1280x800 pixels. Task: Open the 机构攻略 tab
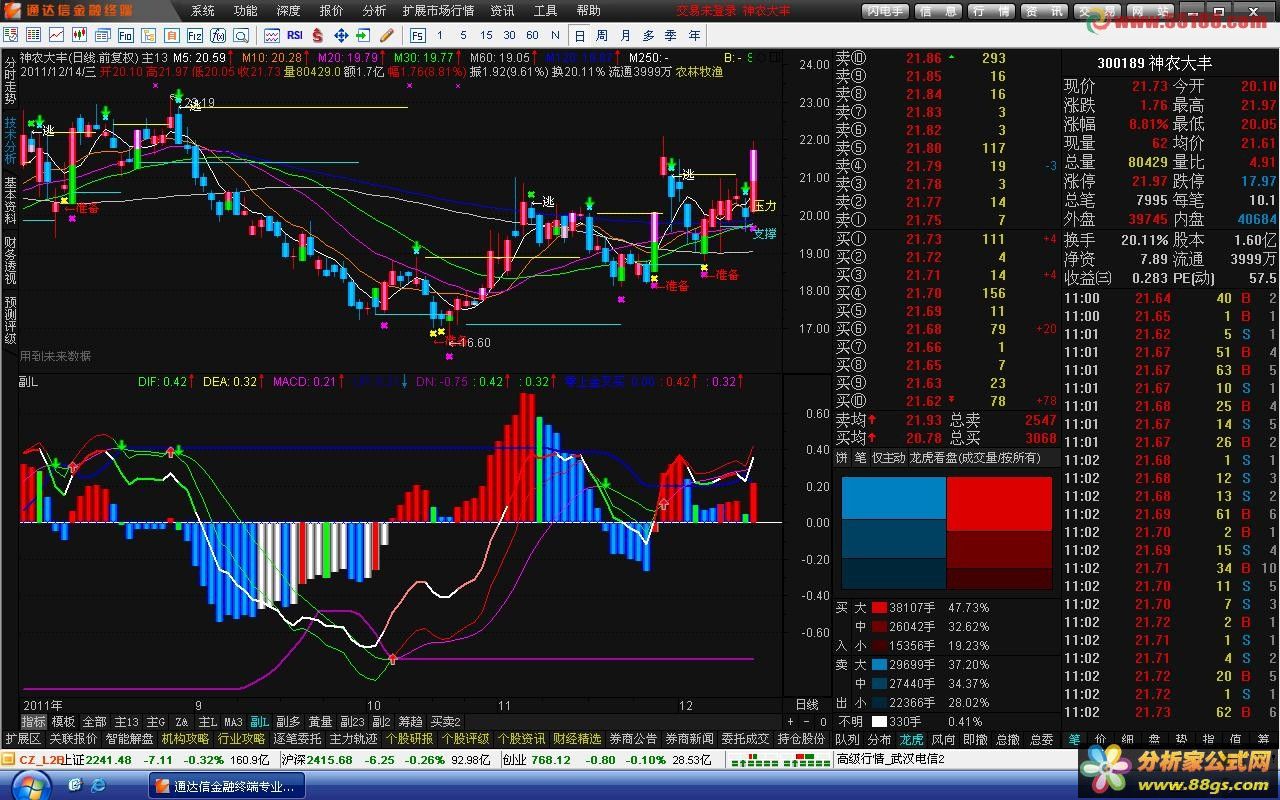coord(186,739)
